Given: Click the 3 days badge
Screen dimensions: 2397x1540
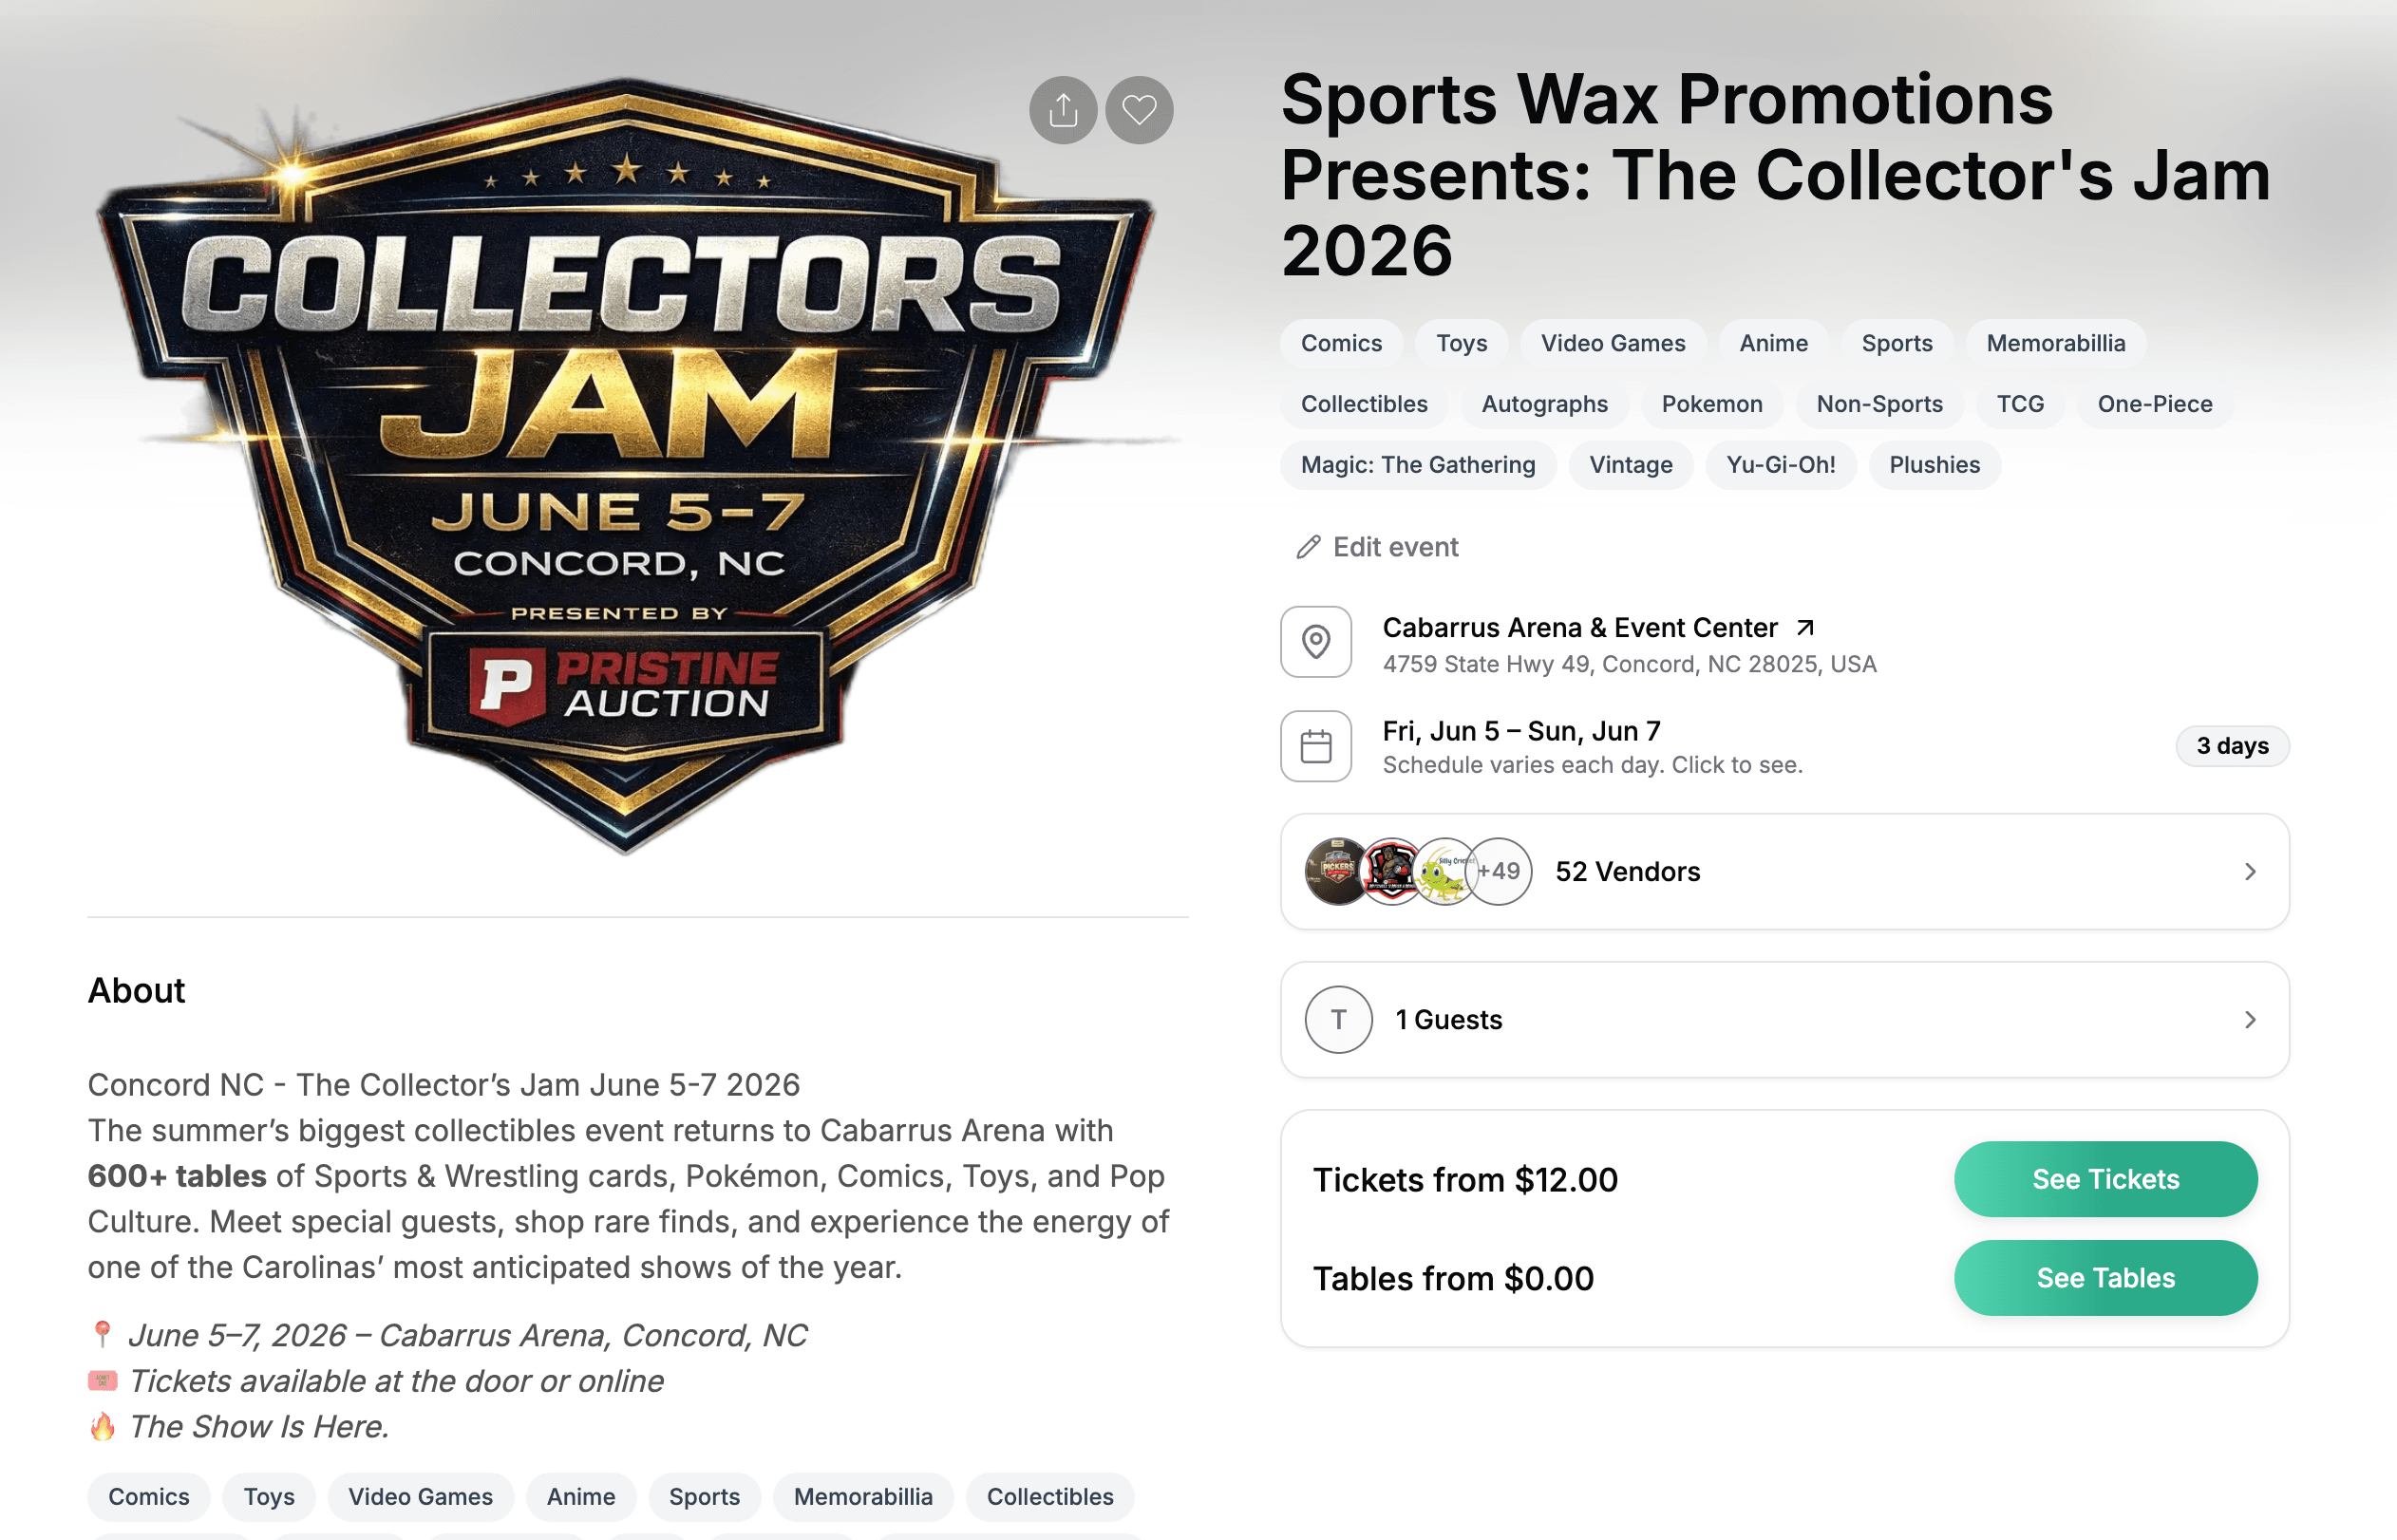Looking at the screenshot, I should (2231, 746).
